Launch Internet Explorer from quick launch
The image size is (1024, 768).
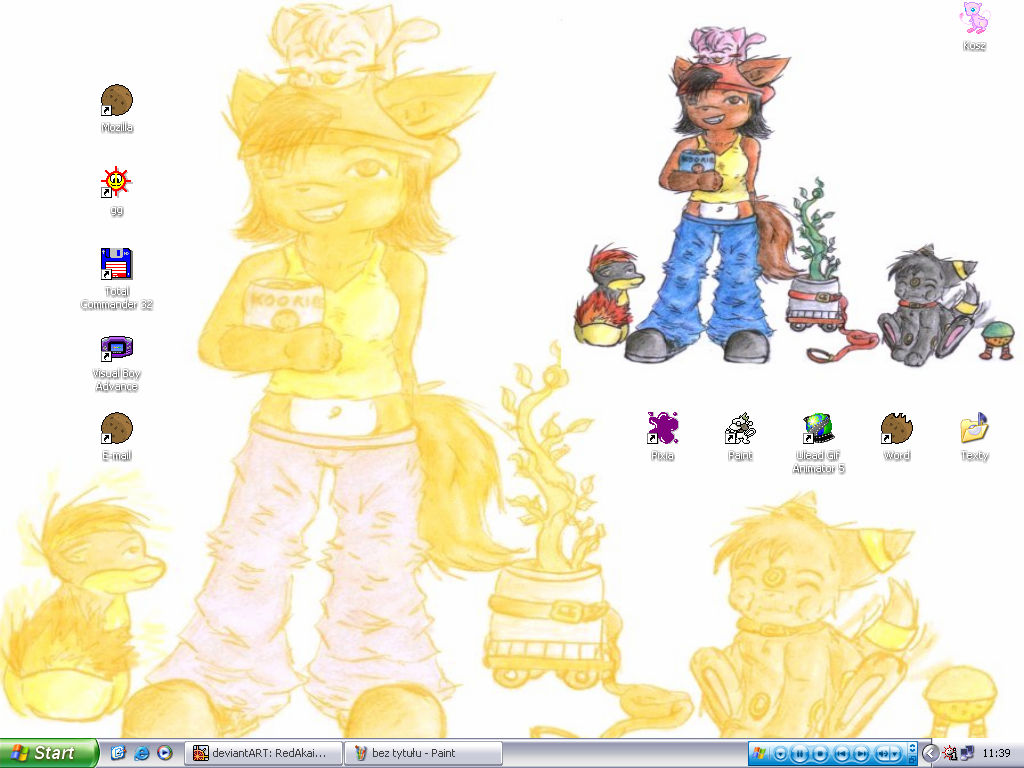(141, 753)
